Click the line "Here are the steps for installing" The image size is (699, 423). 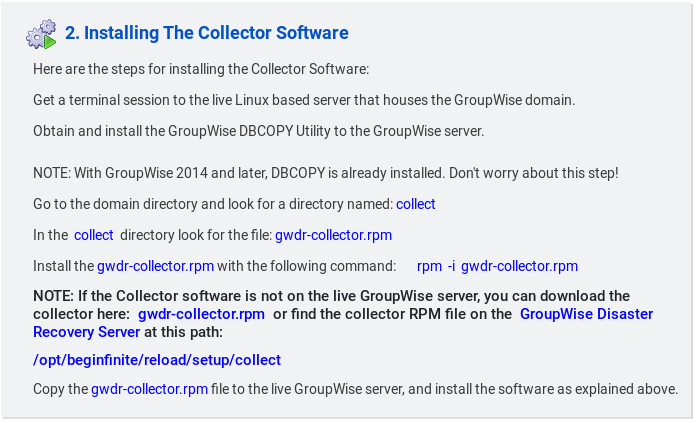(x=201, y=69)
